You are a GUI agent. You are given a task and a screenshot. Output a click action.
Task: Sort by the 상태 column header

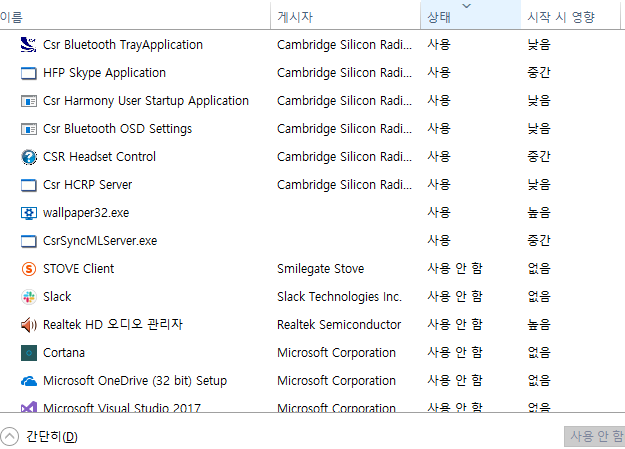point(471,17)
